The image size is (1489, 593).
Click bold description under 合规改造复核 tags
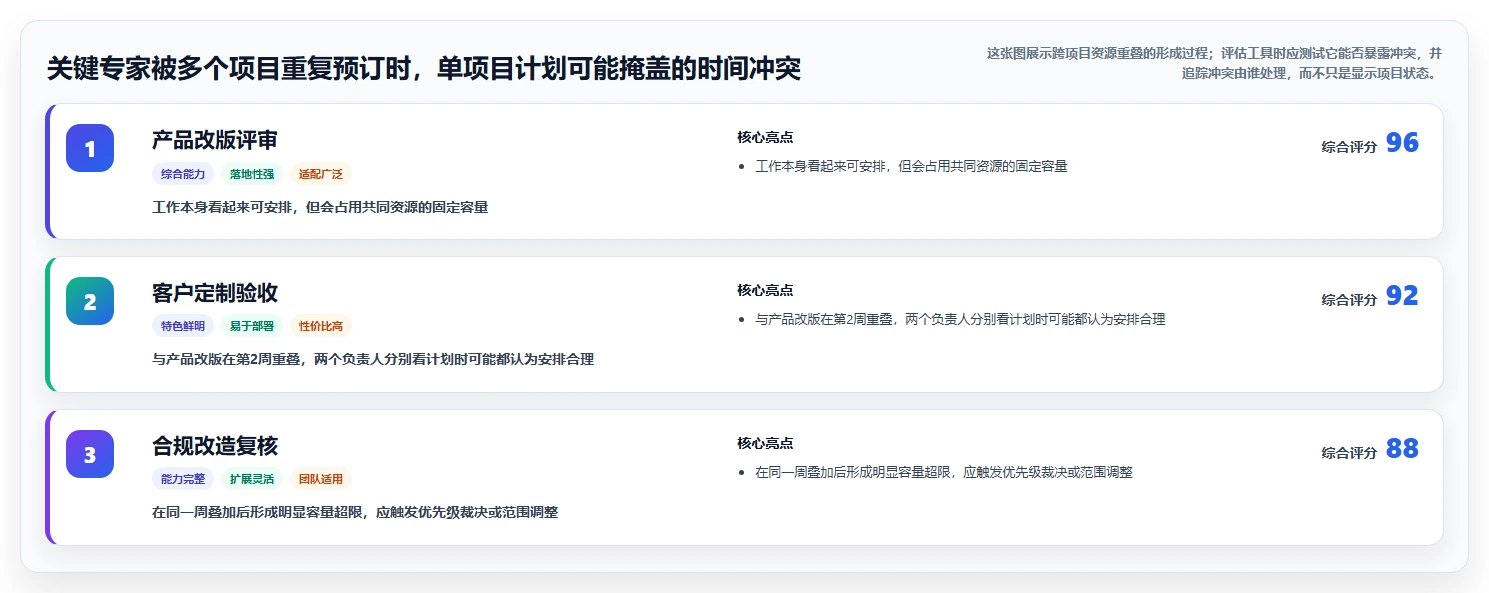355,512
